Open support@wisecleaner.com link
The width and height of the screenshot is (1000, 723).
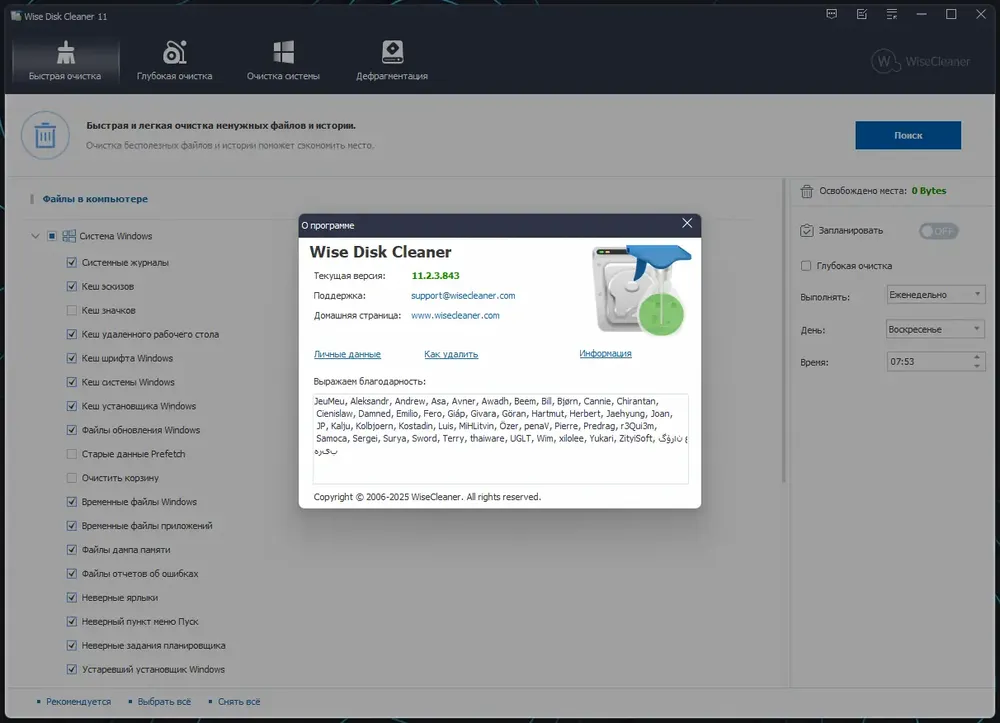pos(463,296)
